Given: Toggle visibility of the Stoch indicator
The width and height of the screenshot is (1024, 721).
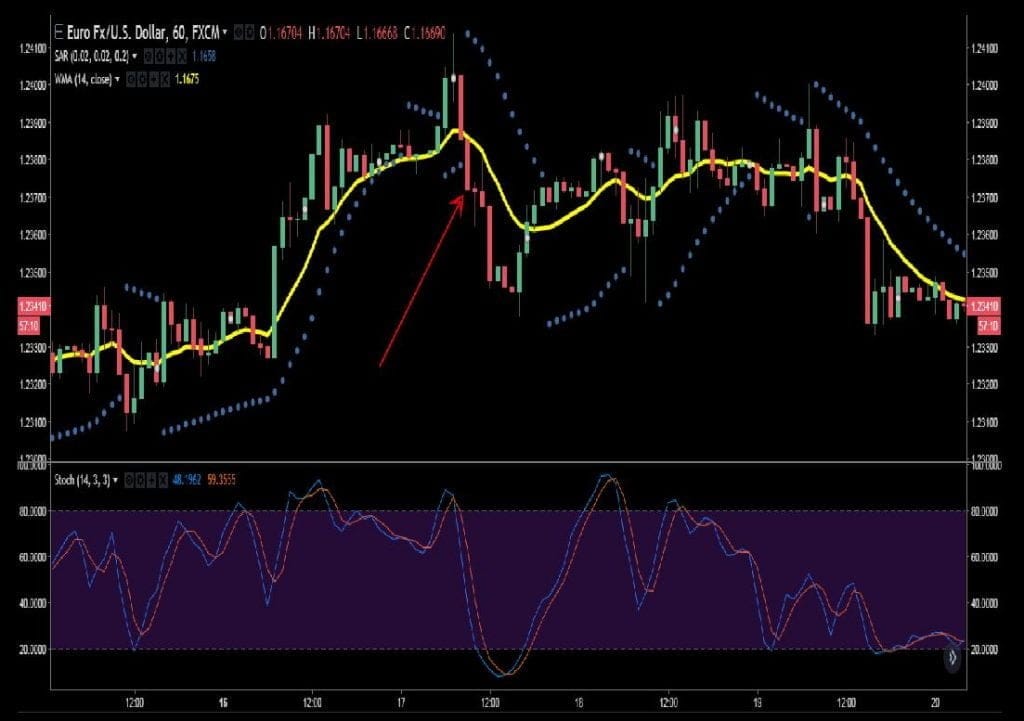Looking at the screenshot, I should point(129,480).
